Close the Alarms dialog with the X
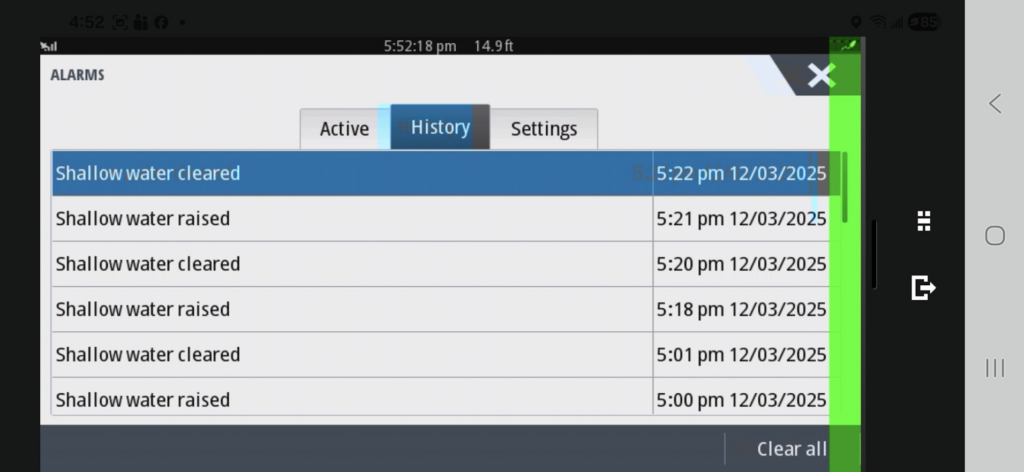 pyautogui.click(x=820, y=76)
